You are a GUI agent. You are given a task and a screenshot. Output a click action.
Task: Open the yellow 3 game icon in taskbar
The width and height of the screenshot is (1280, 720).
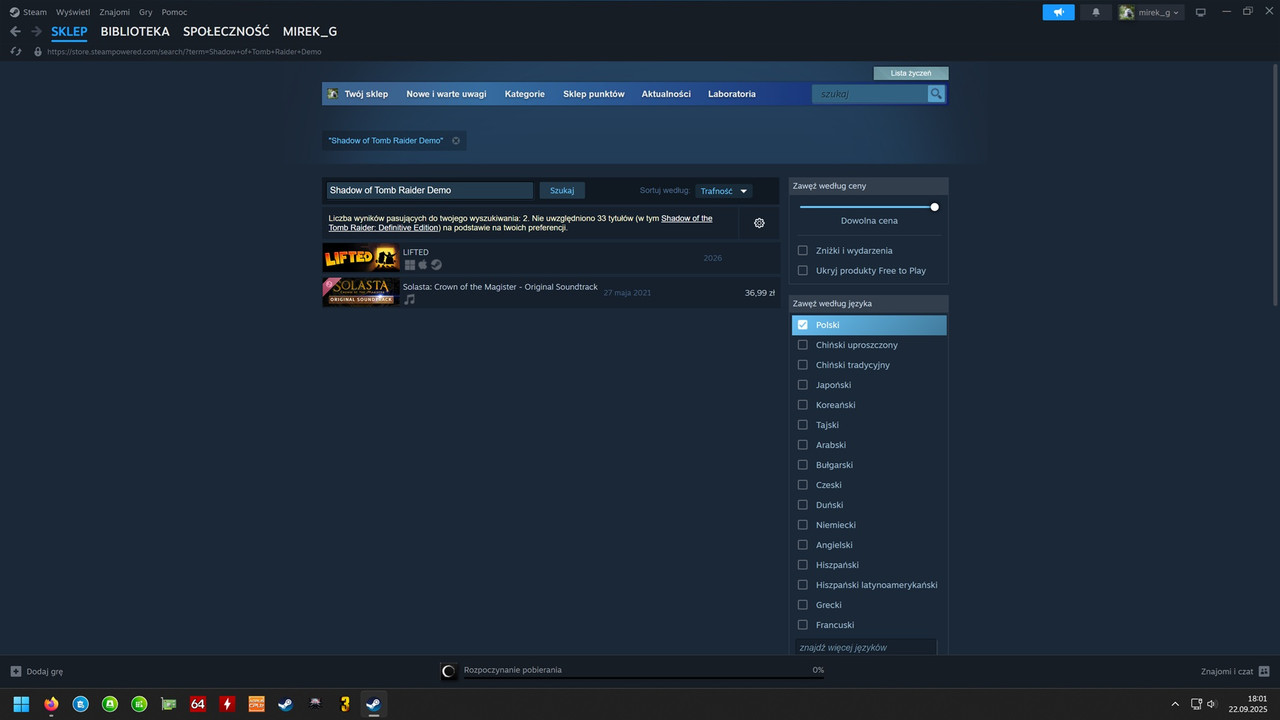pyautogui.click(x=345, y=704)
